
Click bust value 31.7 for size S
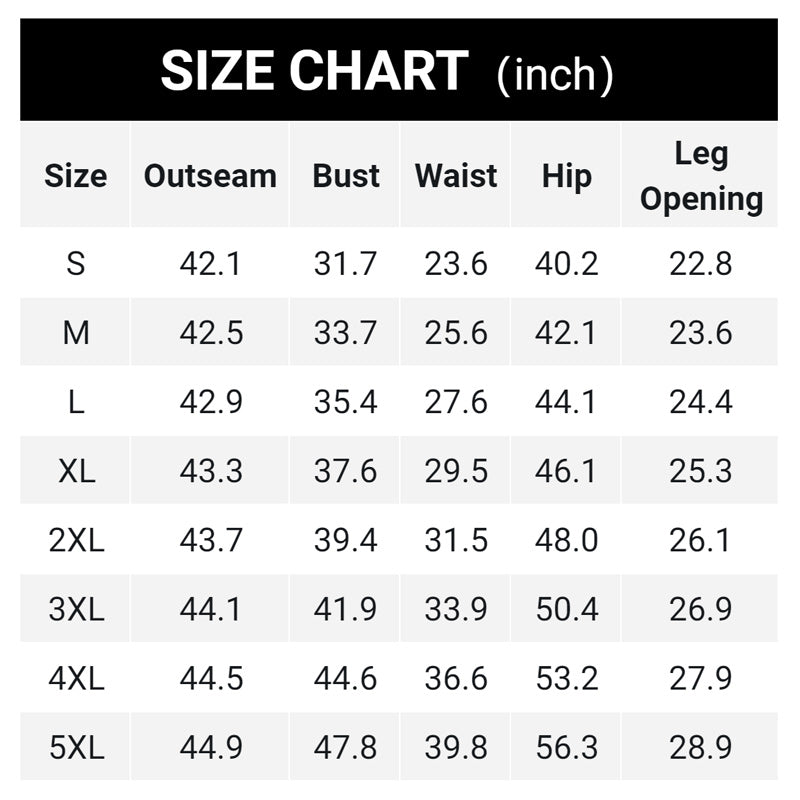[346, 264]
